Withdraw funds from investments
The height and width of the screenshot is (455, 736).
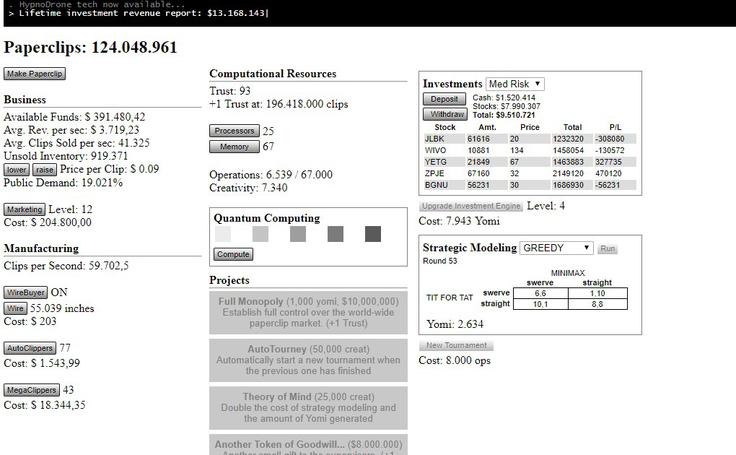coord(445,114)
